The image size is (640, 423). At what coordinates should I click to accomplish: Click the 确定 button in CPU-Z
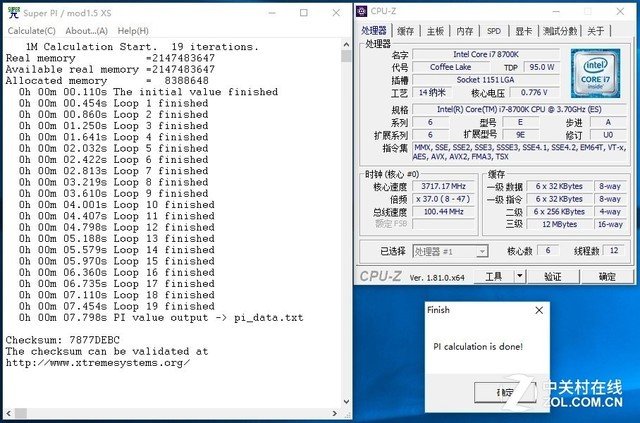point(607,277)
